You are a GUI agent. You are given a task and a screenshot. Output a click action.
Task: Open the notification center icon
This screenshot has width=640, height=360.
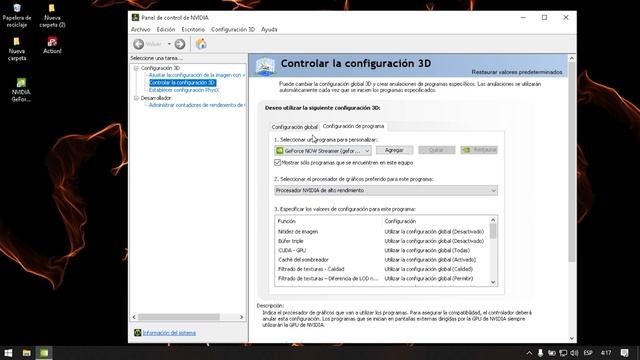tap(624, 353)
